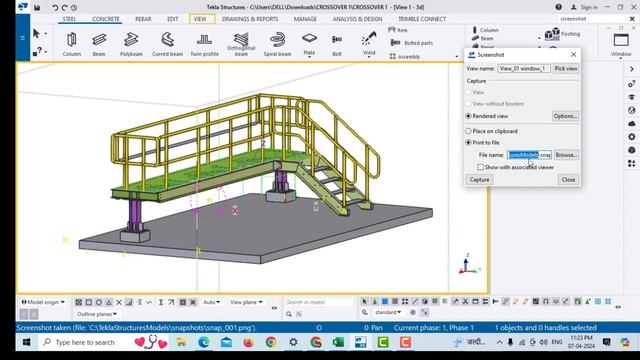The width and height of the screenshot is (640, 360).
Task: Click the Search in model box
Action: tap(318, 302)
